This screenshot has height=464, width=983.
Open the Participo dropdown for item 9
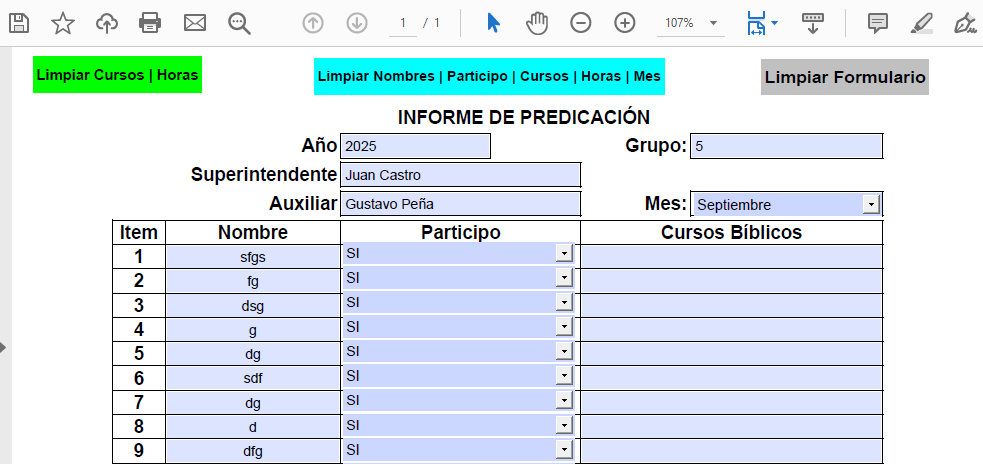coord(564,449)
